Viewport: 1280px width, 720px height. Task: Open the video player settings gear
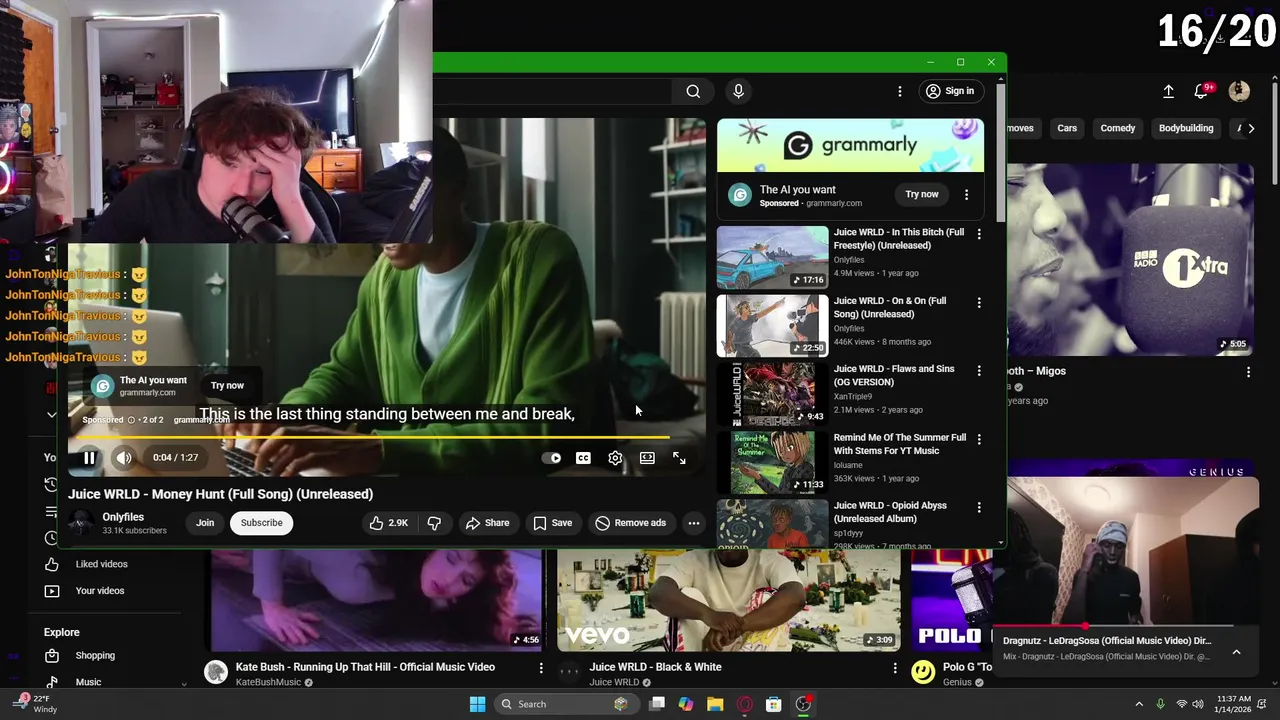point(615,458)
